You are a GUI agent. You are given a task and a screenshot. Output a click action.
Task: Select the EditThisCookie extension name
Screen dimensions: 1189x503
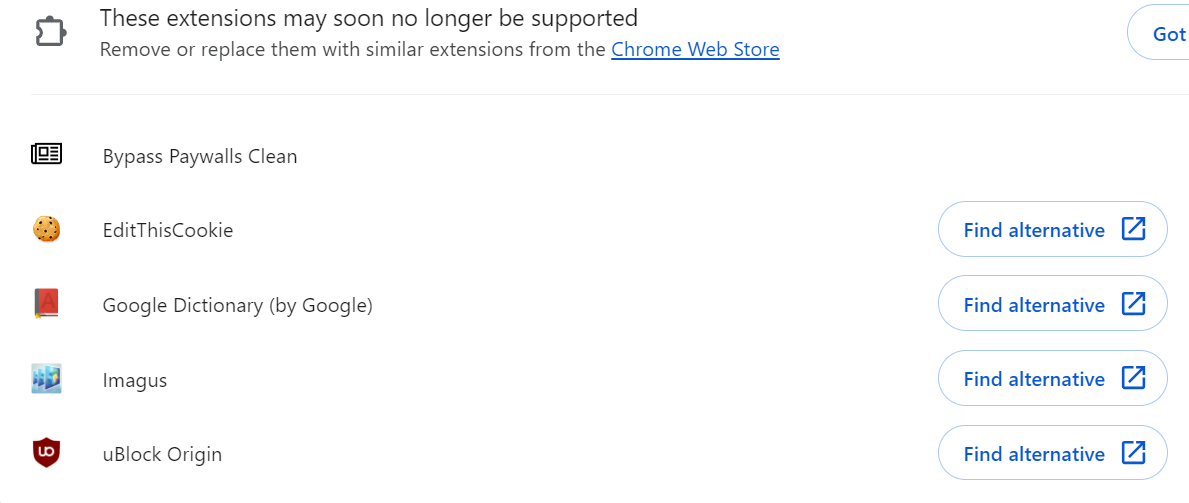coord(168,231)
